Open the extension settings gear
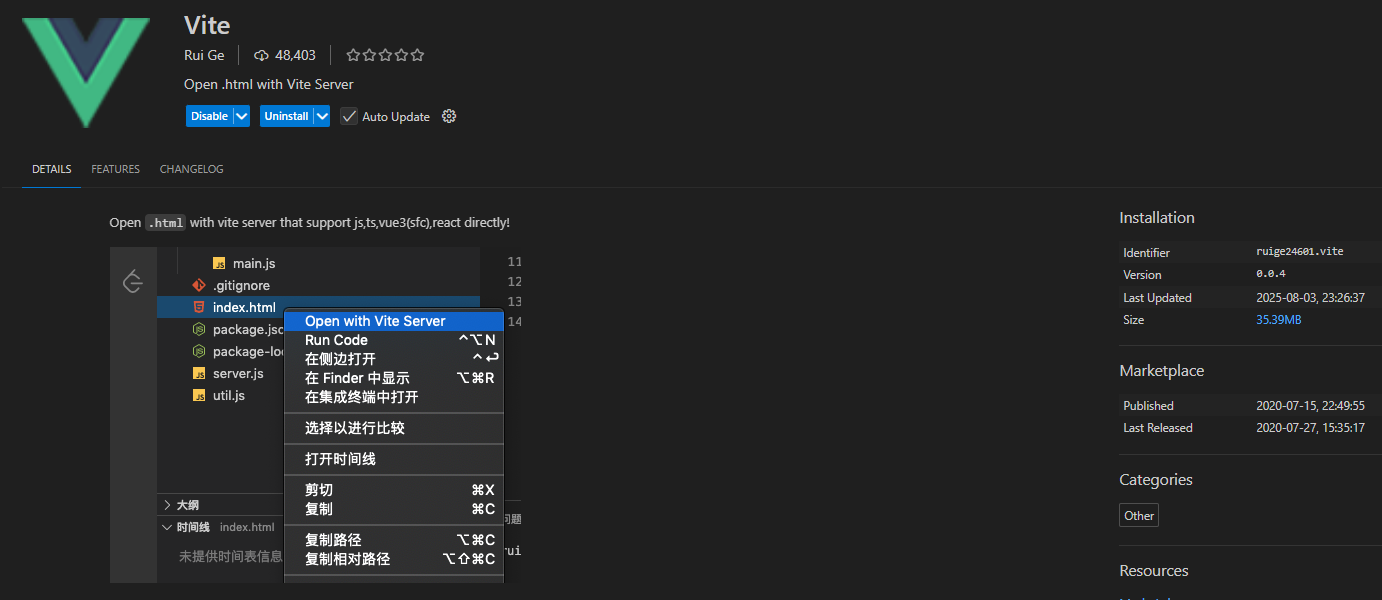 [x=449, y=116]
